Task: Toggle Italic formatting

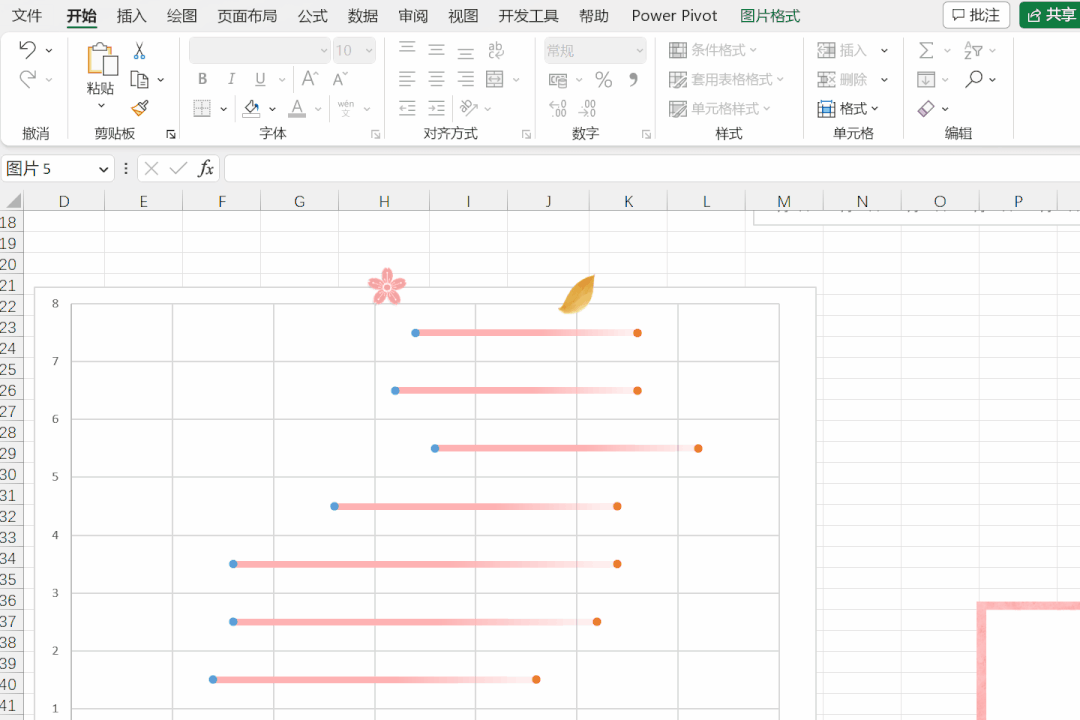Action: click(231, 79)
